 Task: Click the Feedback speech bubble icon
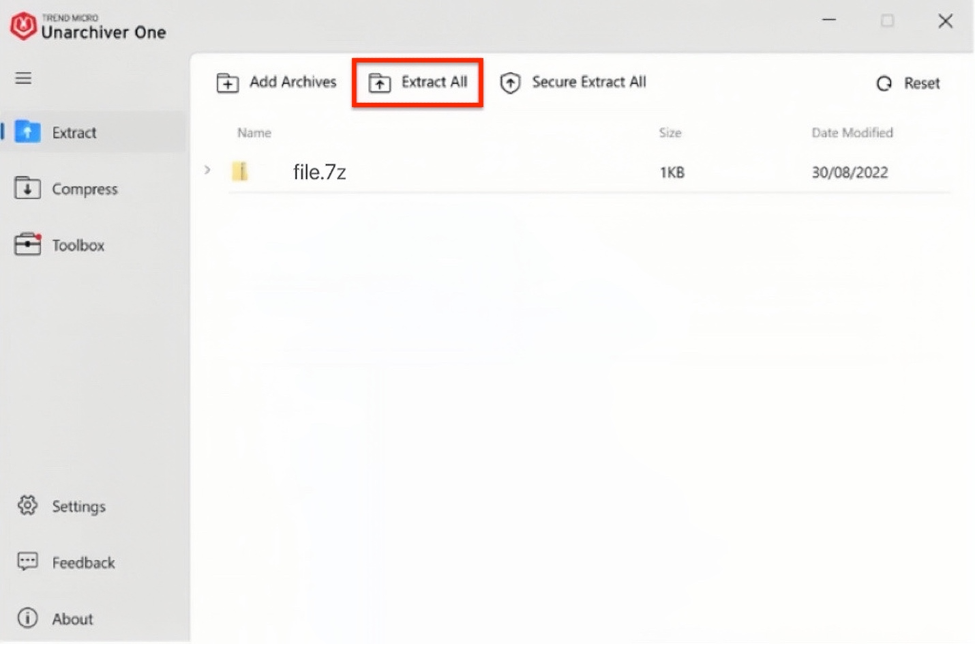click(27, 562)
